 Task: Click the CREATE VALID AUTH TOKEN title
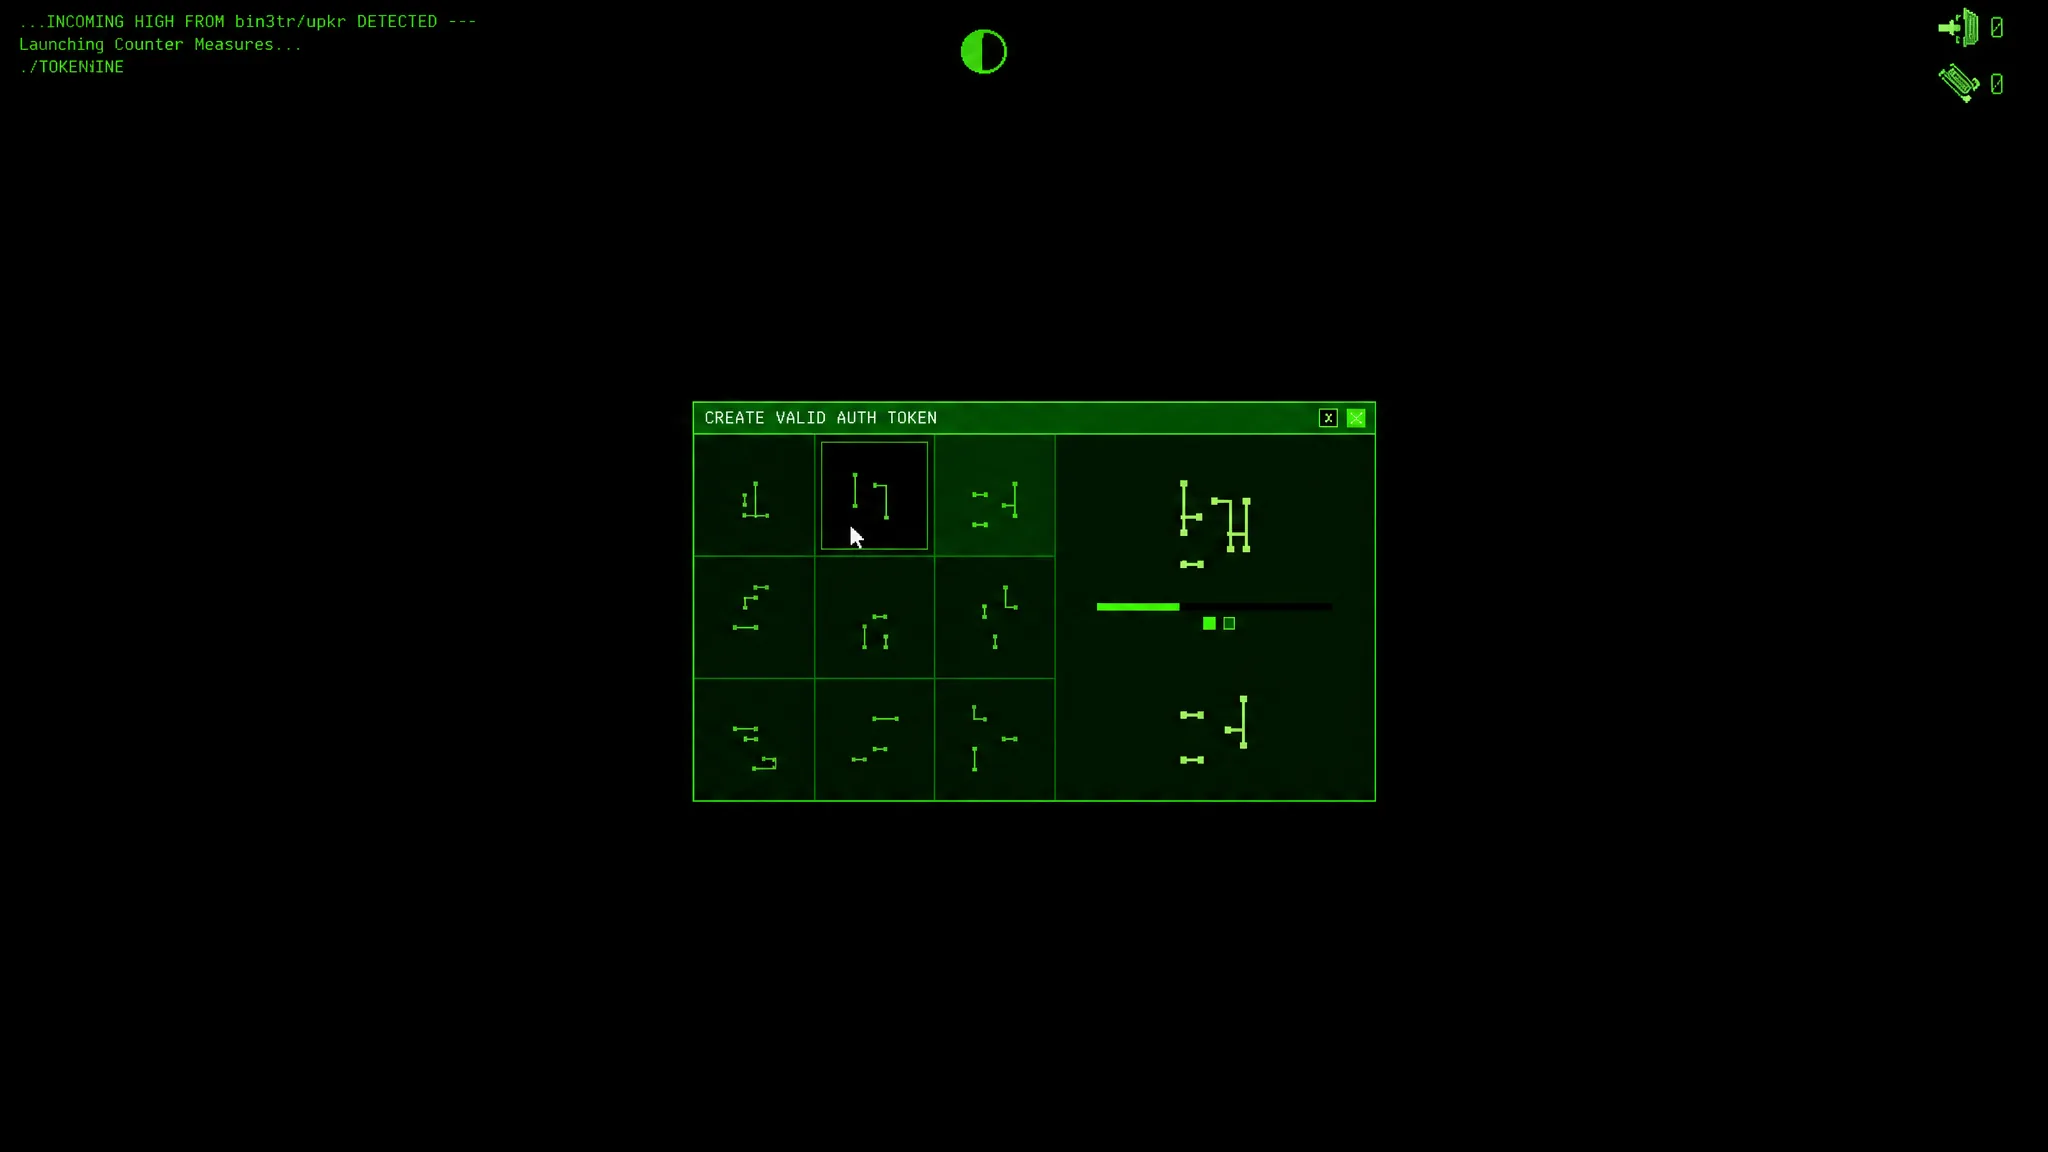[x=821, y=418]
